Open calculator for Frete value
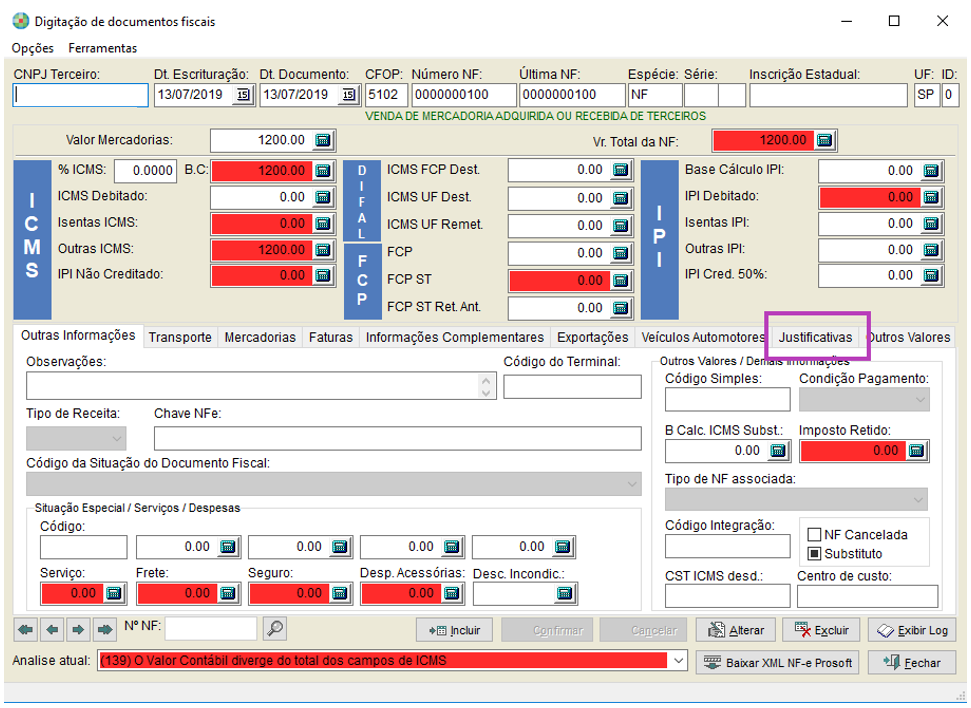 (x=228, y=593)
